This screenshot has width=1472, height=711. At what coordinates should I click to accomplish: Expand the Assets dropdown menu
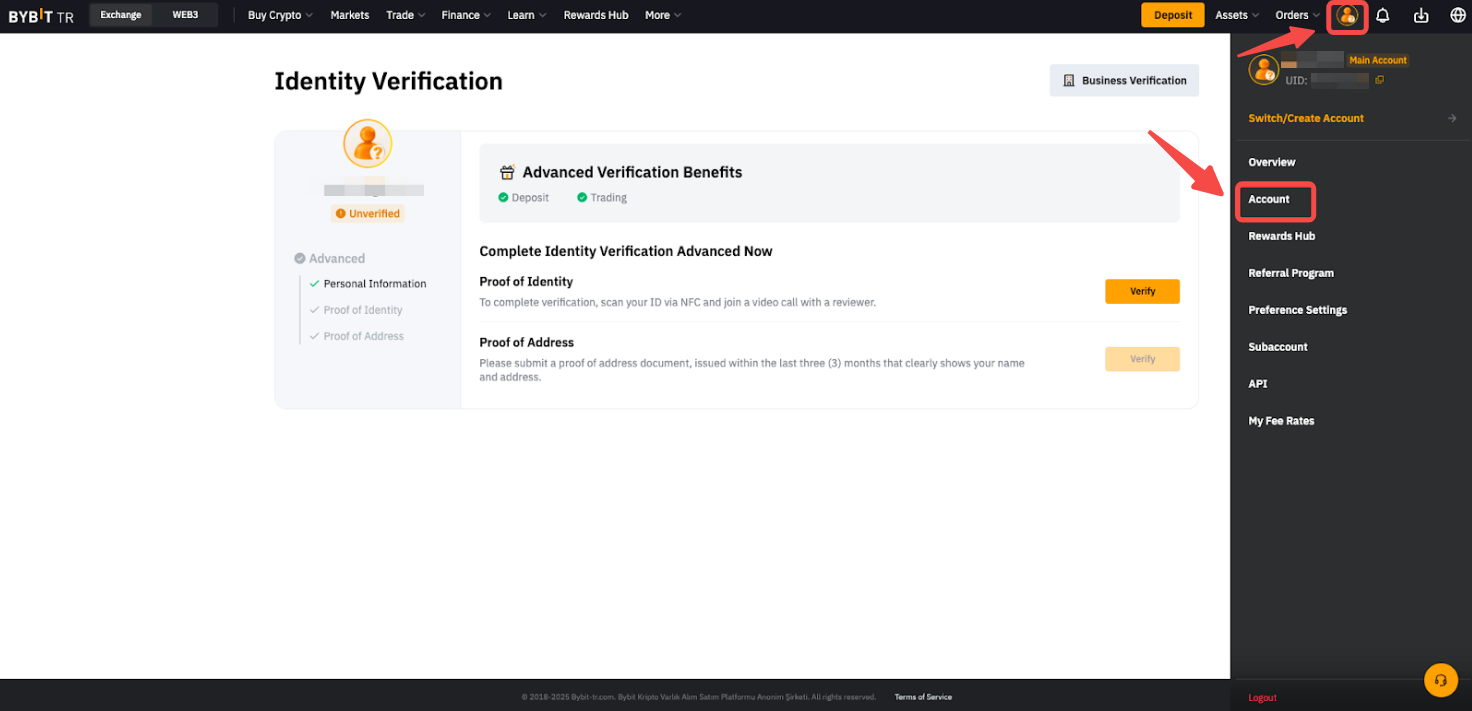coord(1237,15)
